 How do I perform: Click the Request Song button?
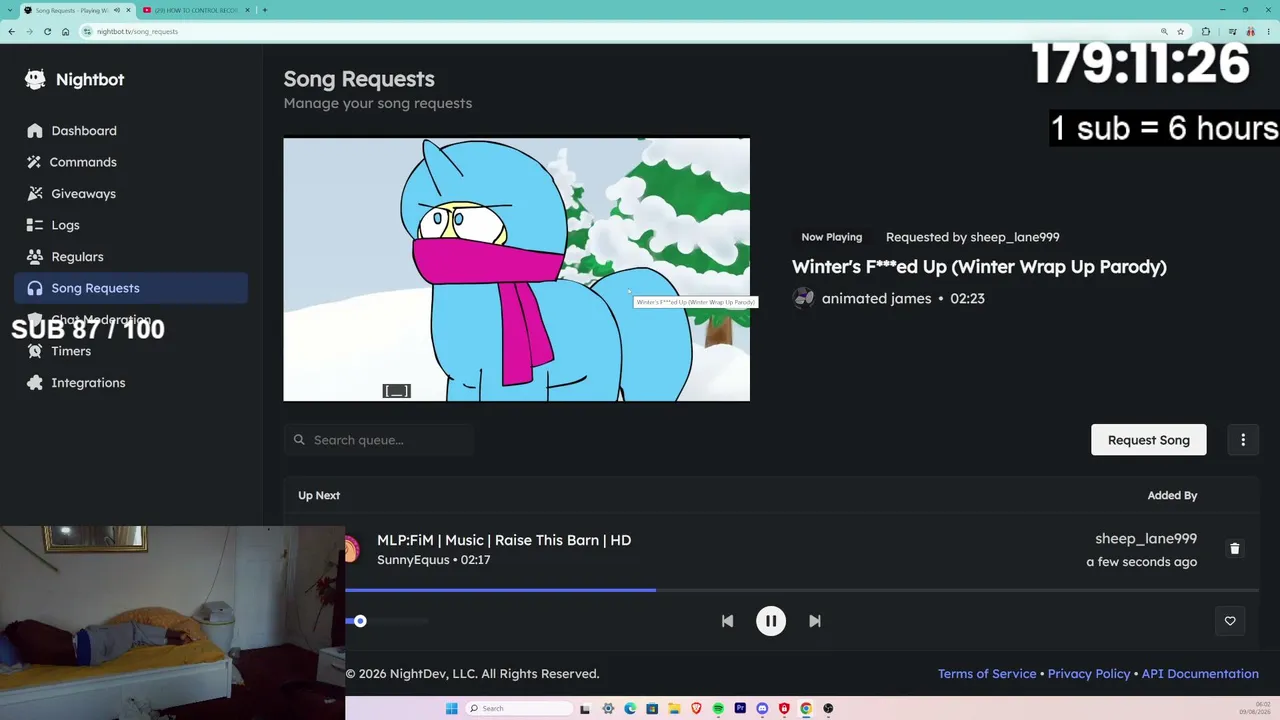(1148, 440)
